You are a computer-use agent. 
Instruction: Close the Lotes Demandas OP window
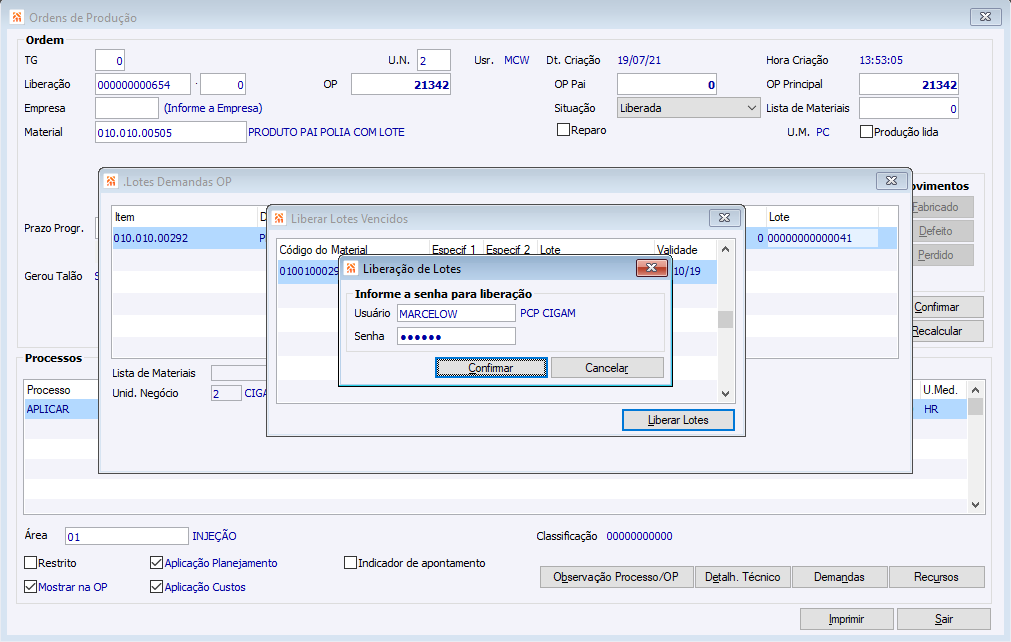click(x=891, y=181)
